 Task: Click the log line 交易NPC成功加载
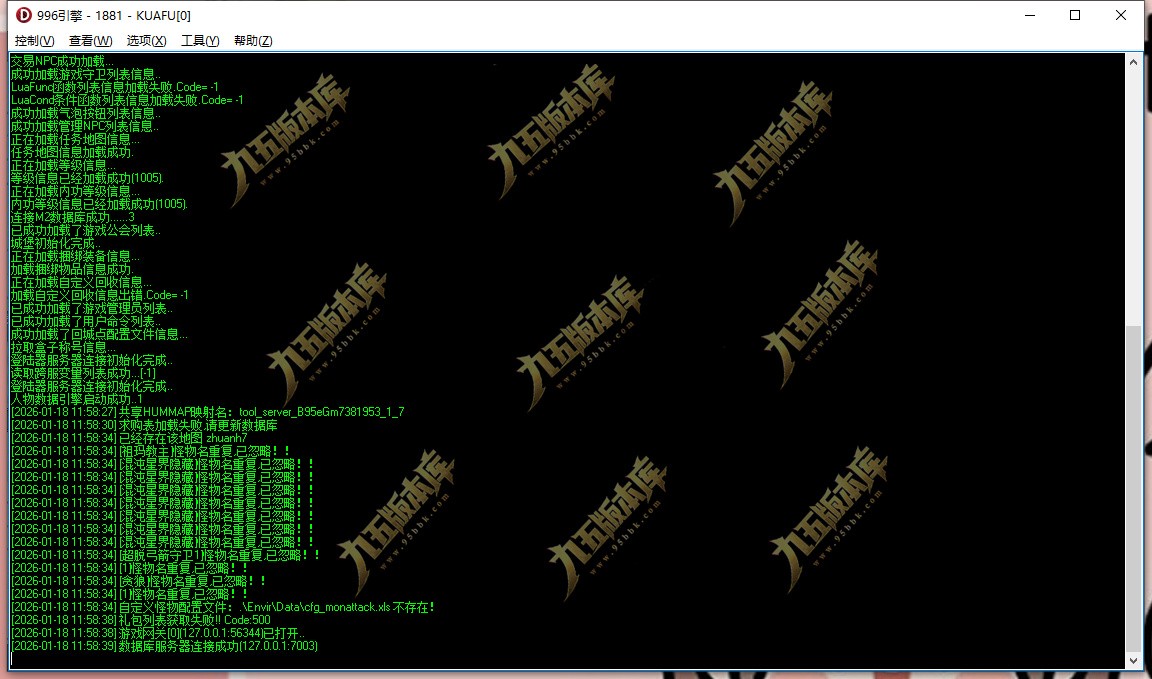coord(62,61)
